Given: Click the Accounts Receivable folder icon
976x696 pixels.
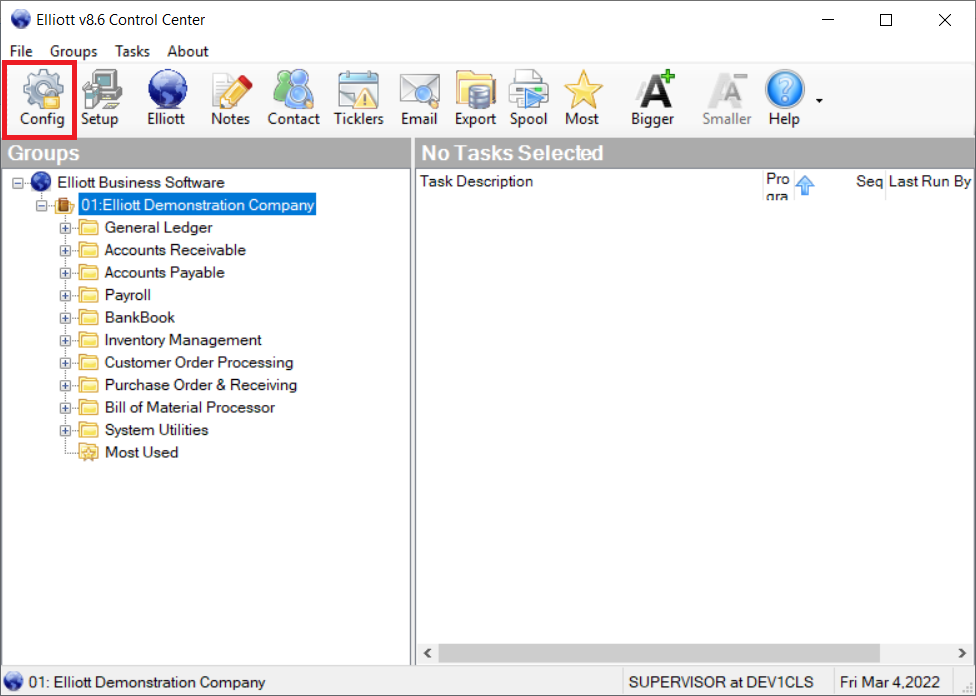Looking at the screenshot, I should coord(88,250).
